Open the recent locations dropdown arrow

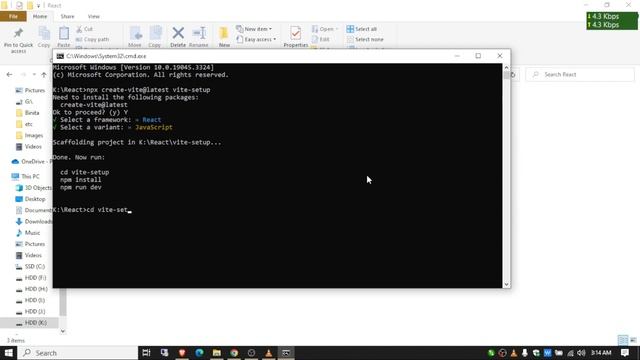34,74
